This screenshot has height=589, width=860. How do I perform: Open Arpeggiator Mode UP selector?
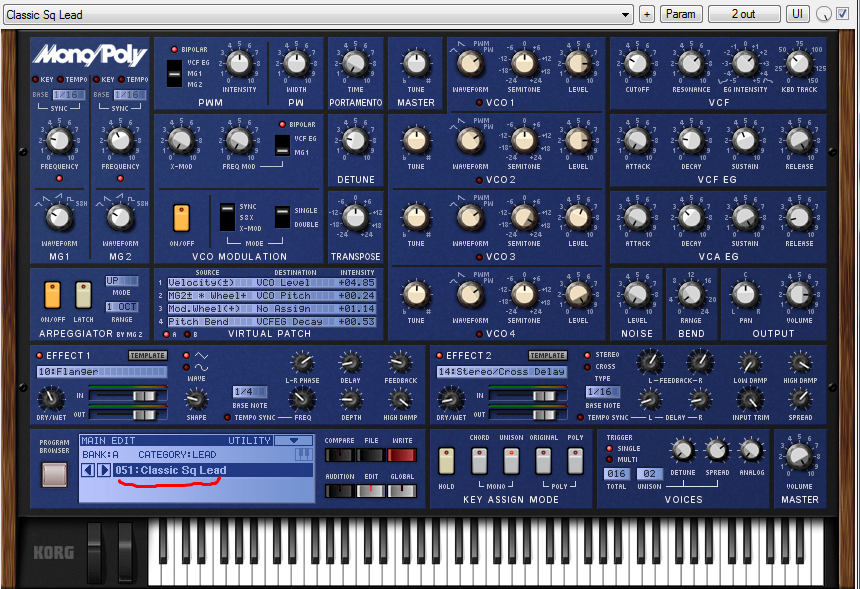[x=122, y=281]
